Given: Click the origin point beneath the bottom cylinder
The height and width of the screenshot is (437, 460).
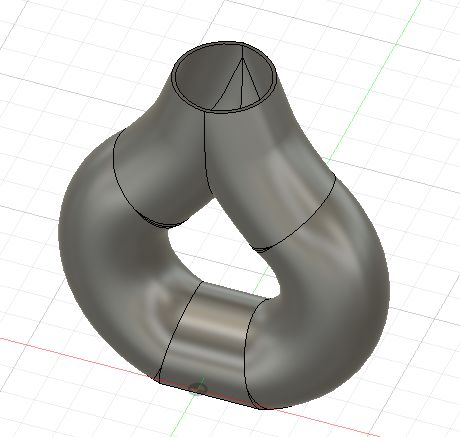Looking at the screenshot, I should (197, 388).
